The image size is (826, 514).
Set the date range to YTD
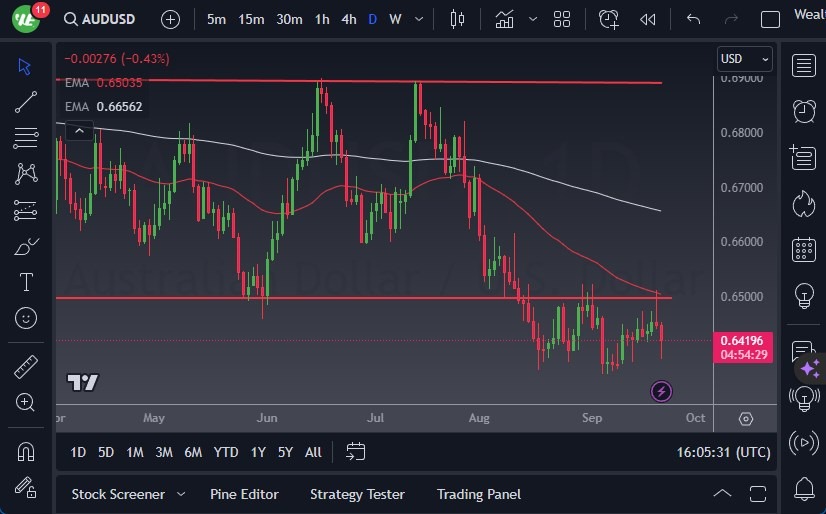pos(226,452)
